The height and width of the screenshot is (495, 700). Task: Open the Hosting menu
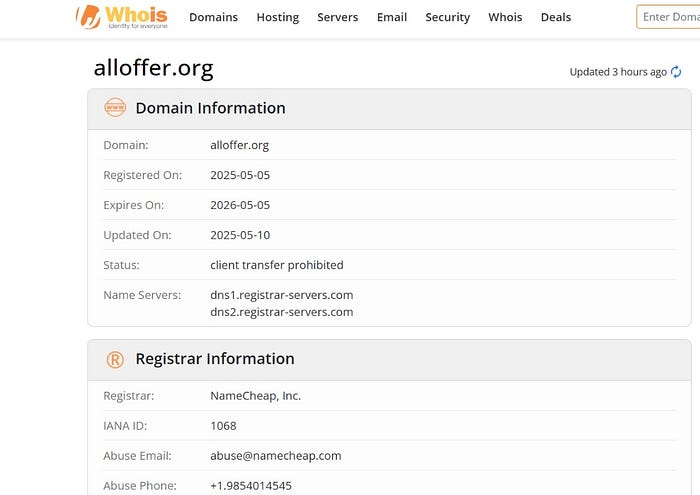tap(278, 17)
